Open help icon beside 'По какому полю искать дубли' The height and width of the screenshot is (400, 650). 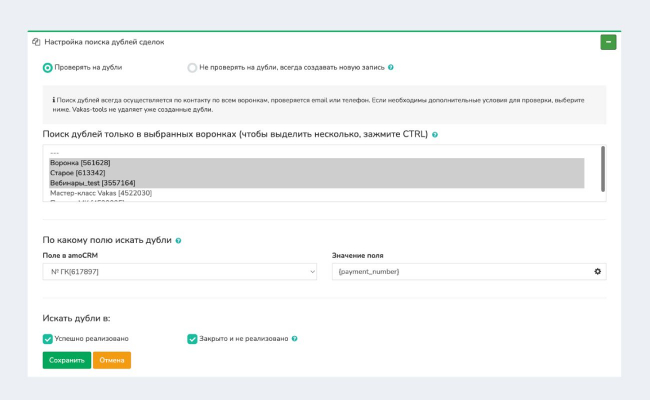tap(178, 240)
